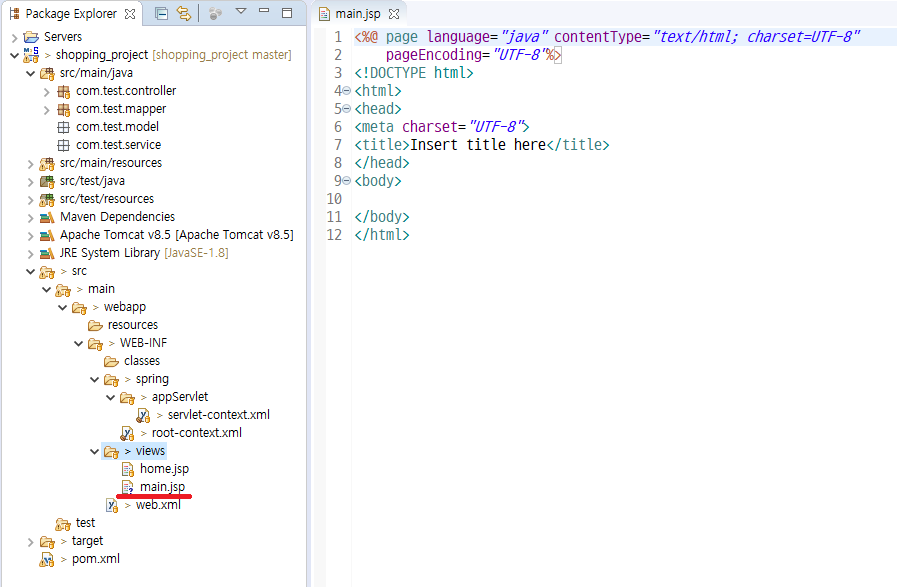This screenshot has height=587, width=897.
Task: Click the Servers folder icon
Action: coord(31,37)
